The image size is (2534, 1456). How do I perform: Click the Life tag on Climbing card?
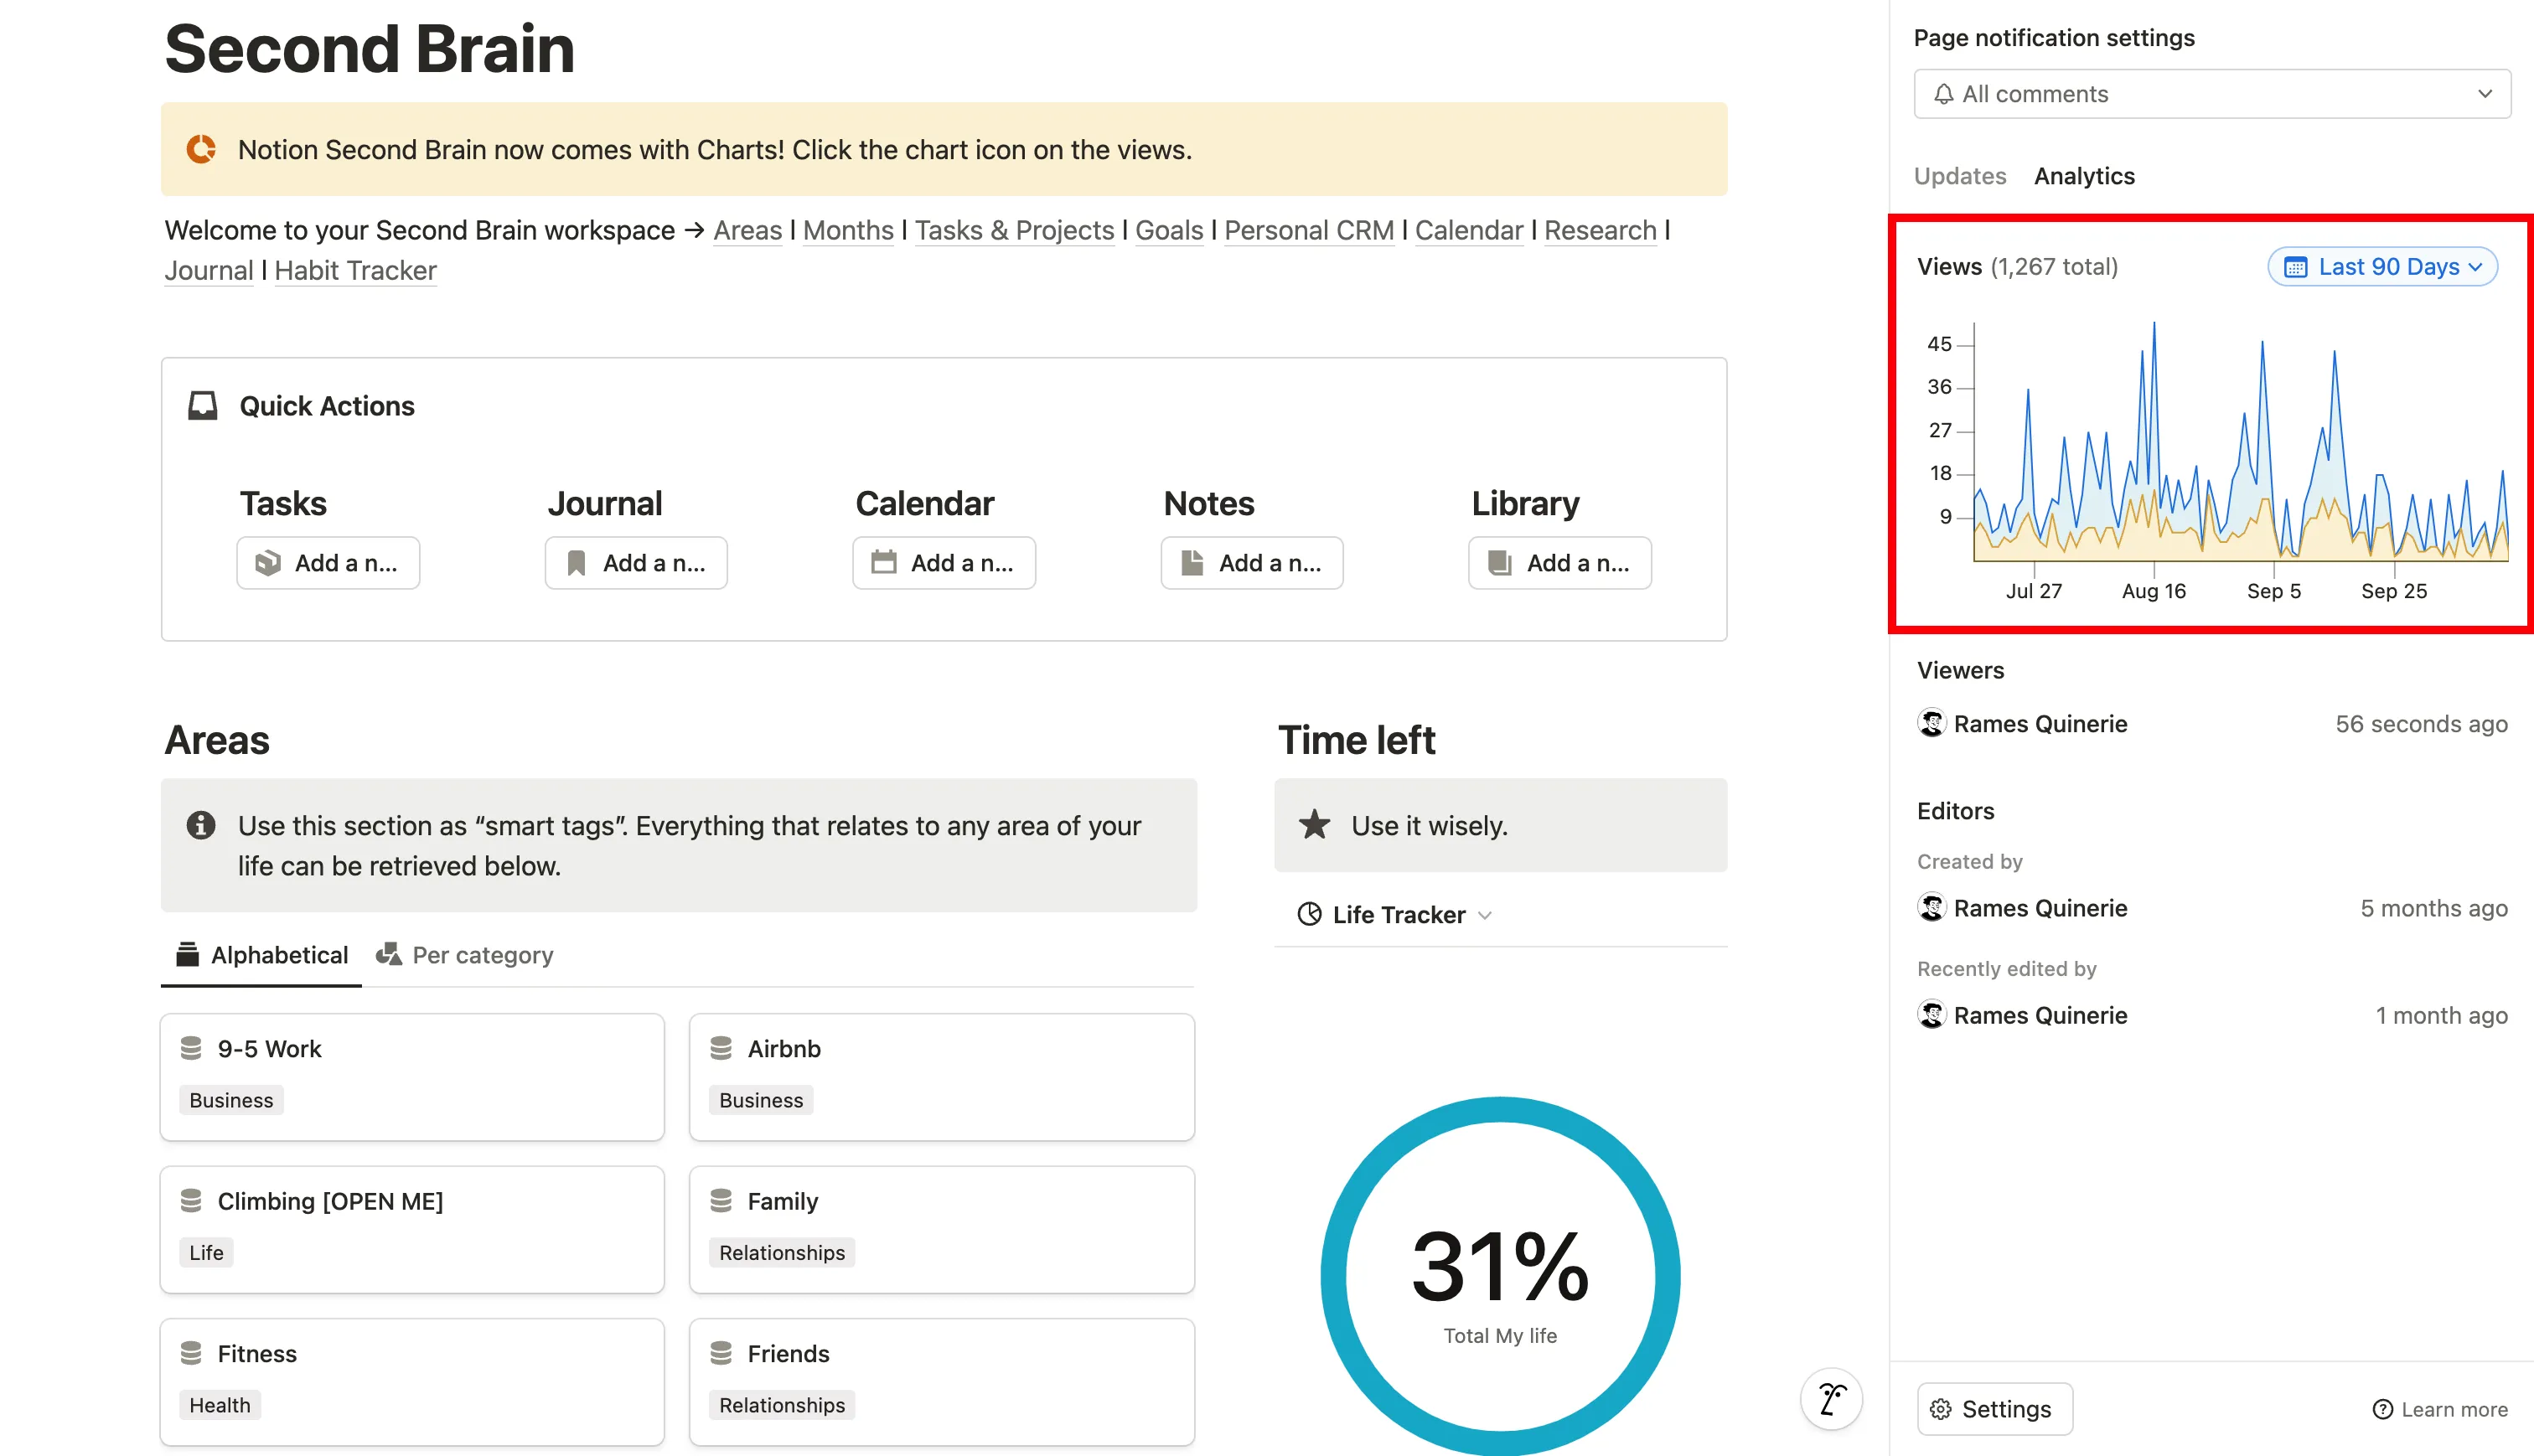[x=206, y=1252]
